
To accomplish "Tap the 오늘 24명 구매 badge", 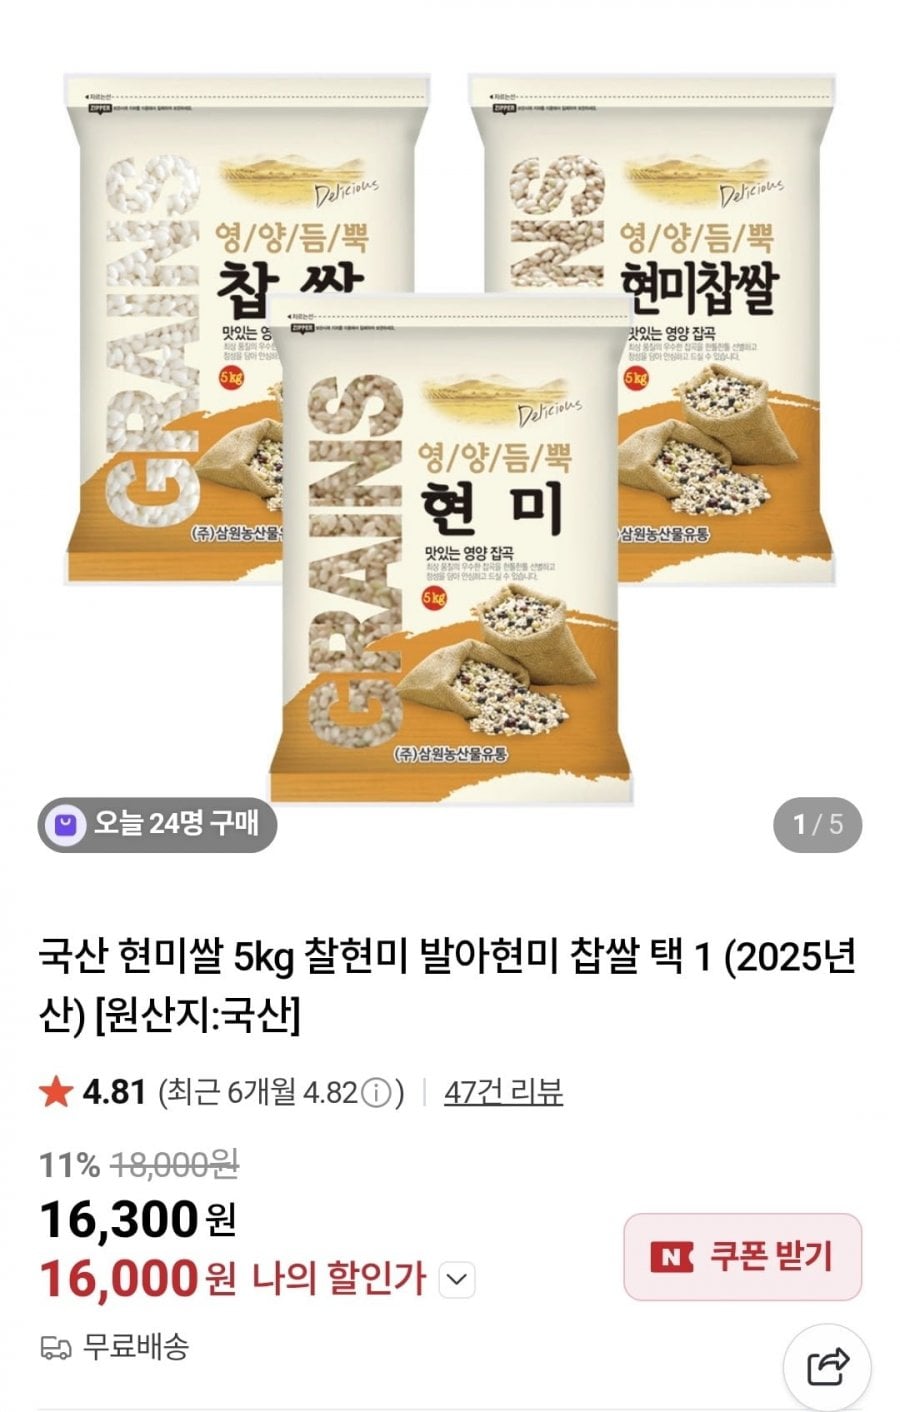I will point(157,824).
